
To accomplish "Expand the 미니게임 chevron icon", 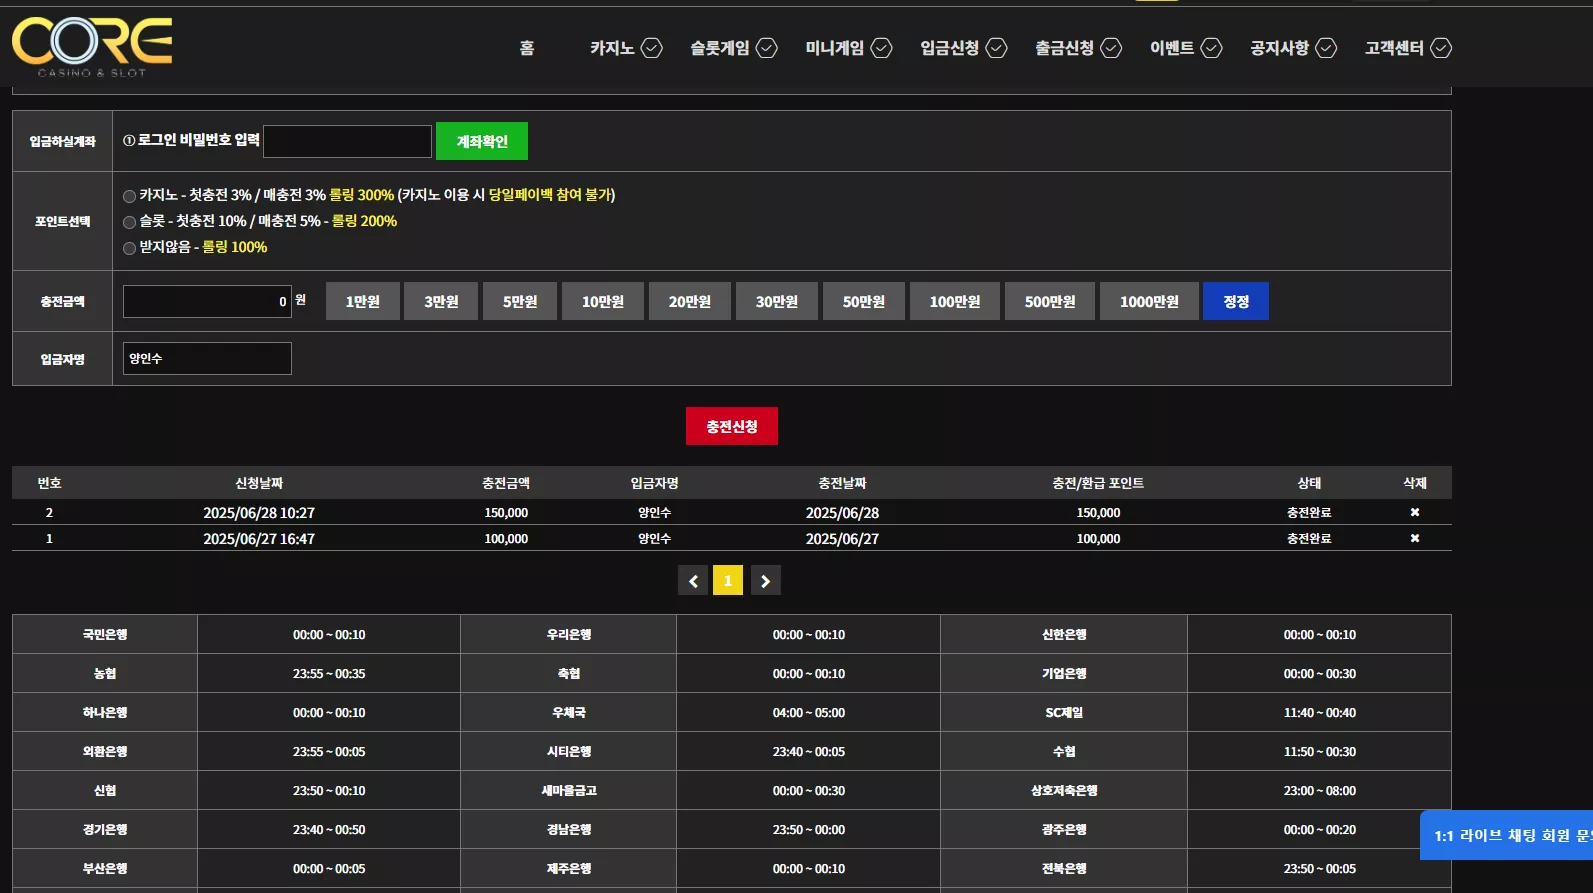I will click(882, 48).
